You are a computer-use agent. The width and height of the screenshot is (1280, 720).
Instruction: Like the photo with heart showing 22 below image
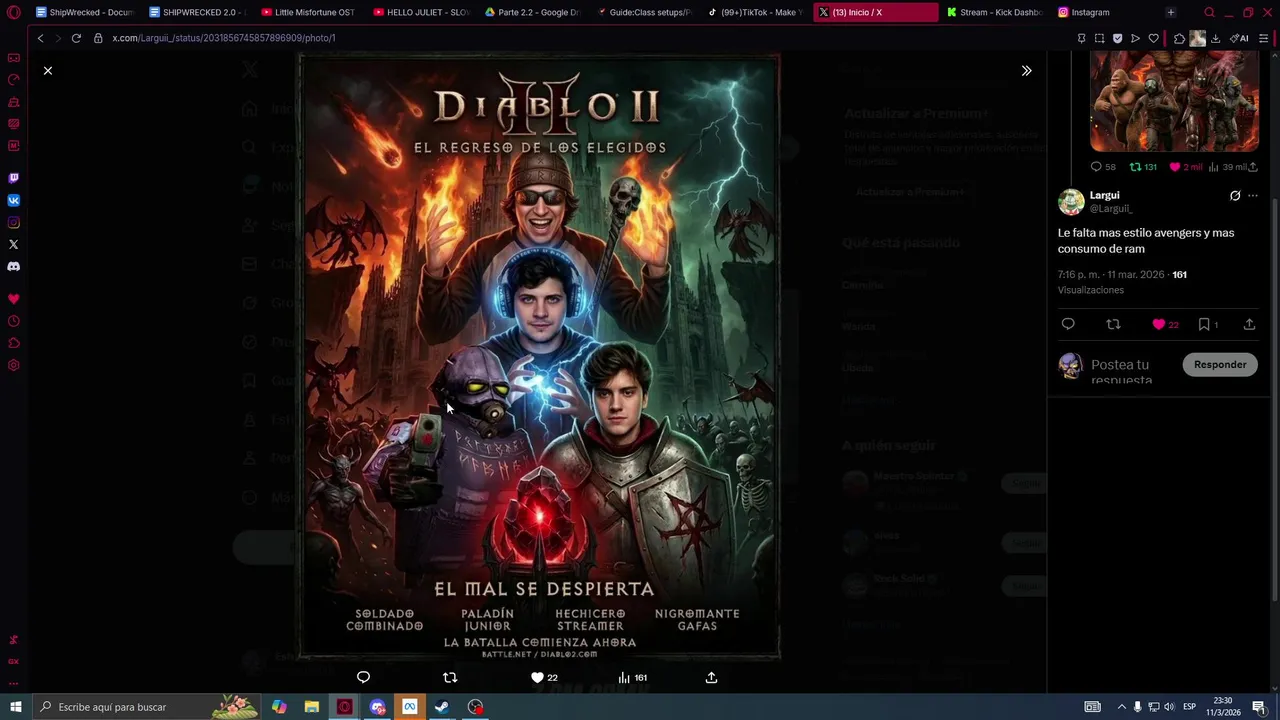(544, 677)
